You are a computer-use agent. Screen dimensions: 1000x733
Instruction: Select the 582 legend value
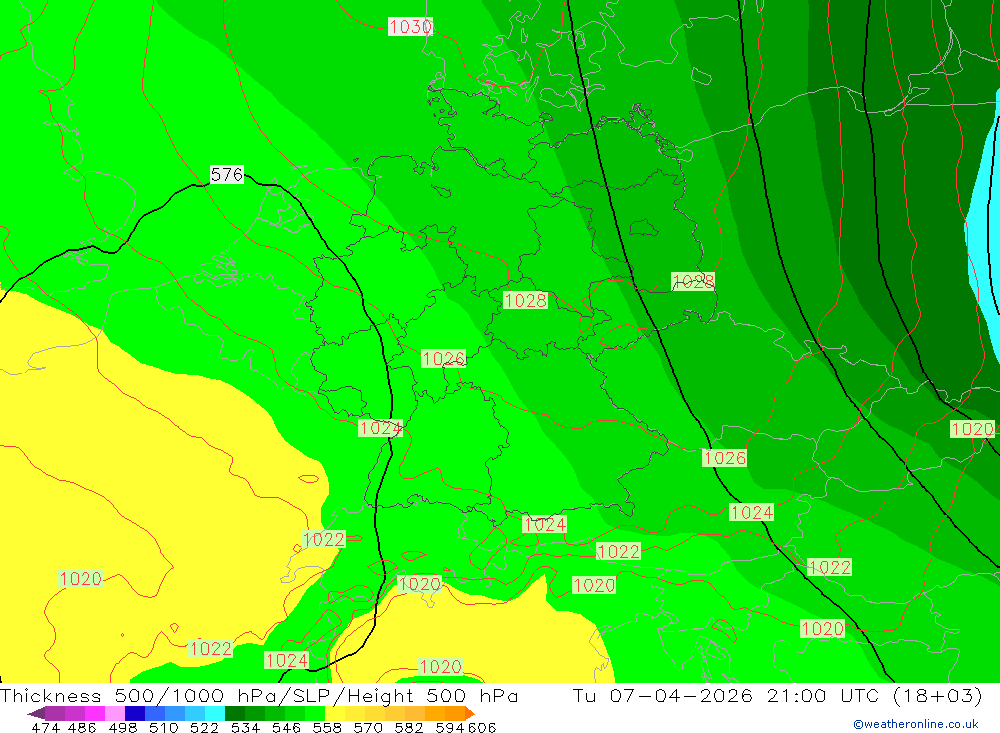pyautogui.click(x=409, y=727)
